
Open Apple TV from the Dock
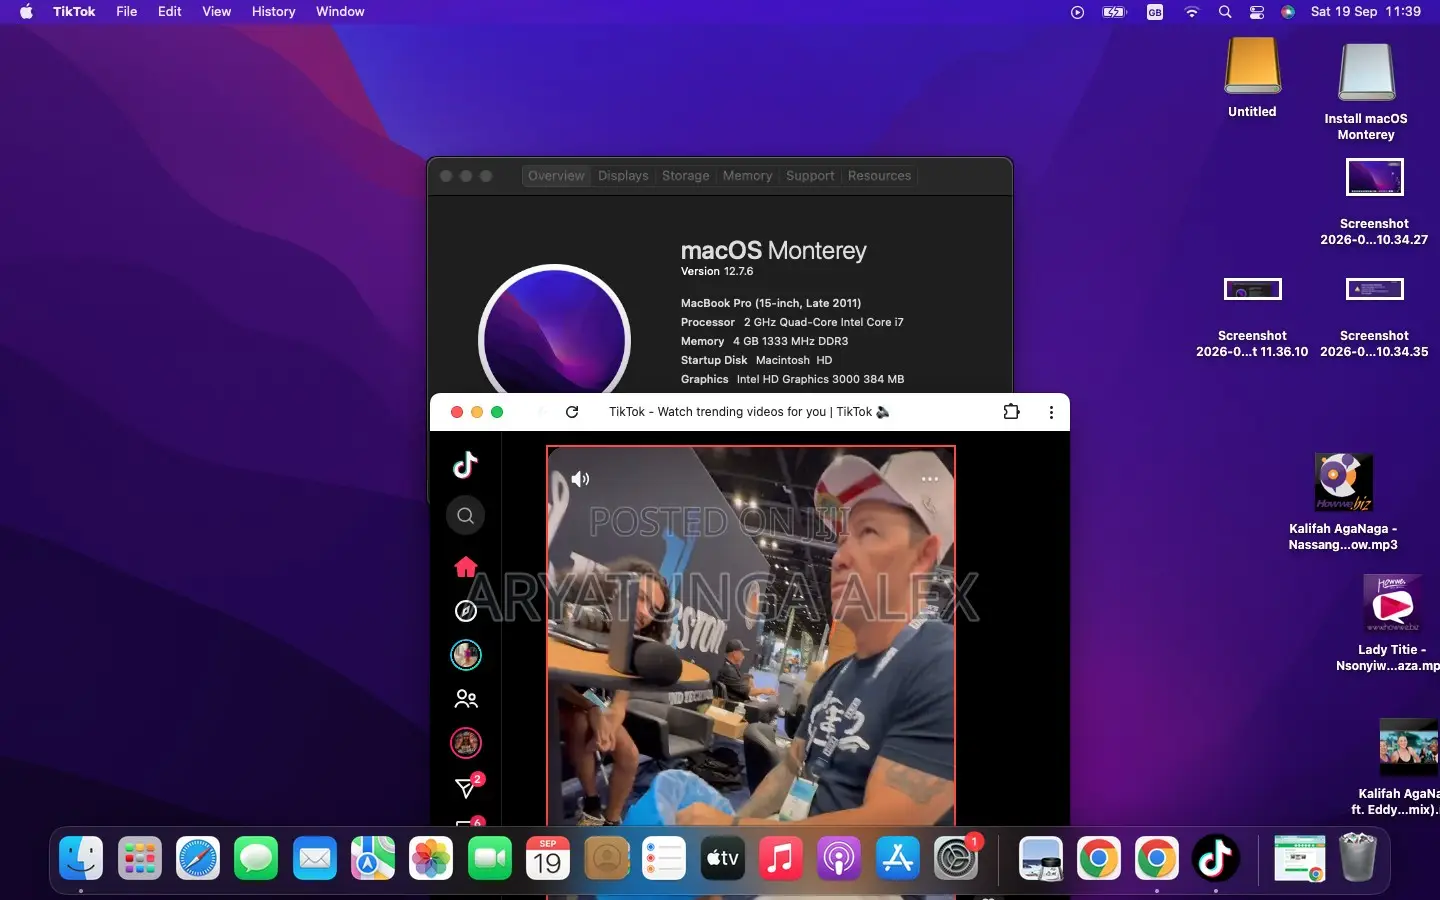723,858
